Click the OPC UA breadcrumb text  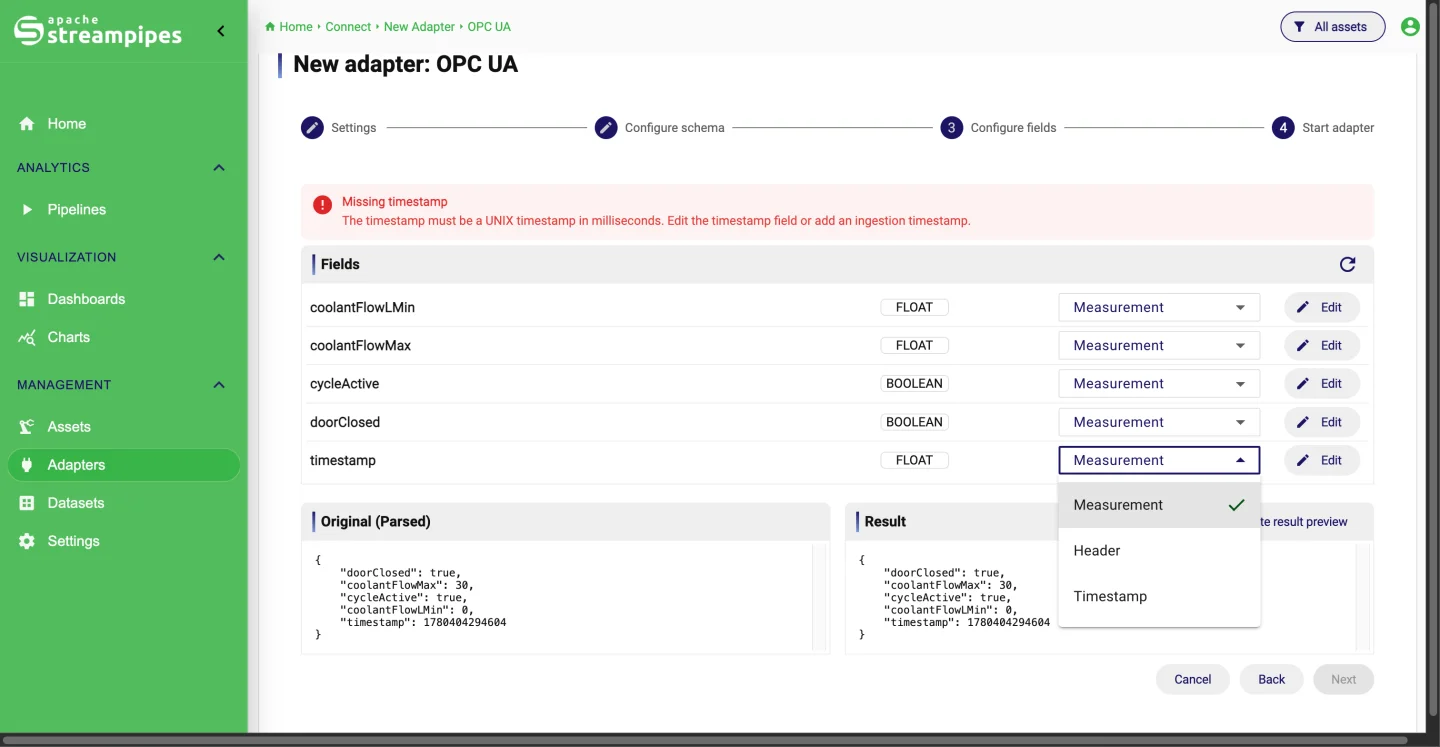(489, 27)
